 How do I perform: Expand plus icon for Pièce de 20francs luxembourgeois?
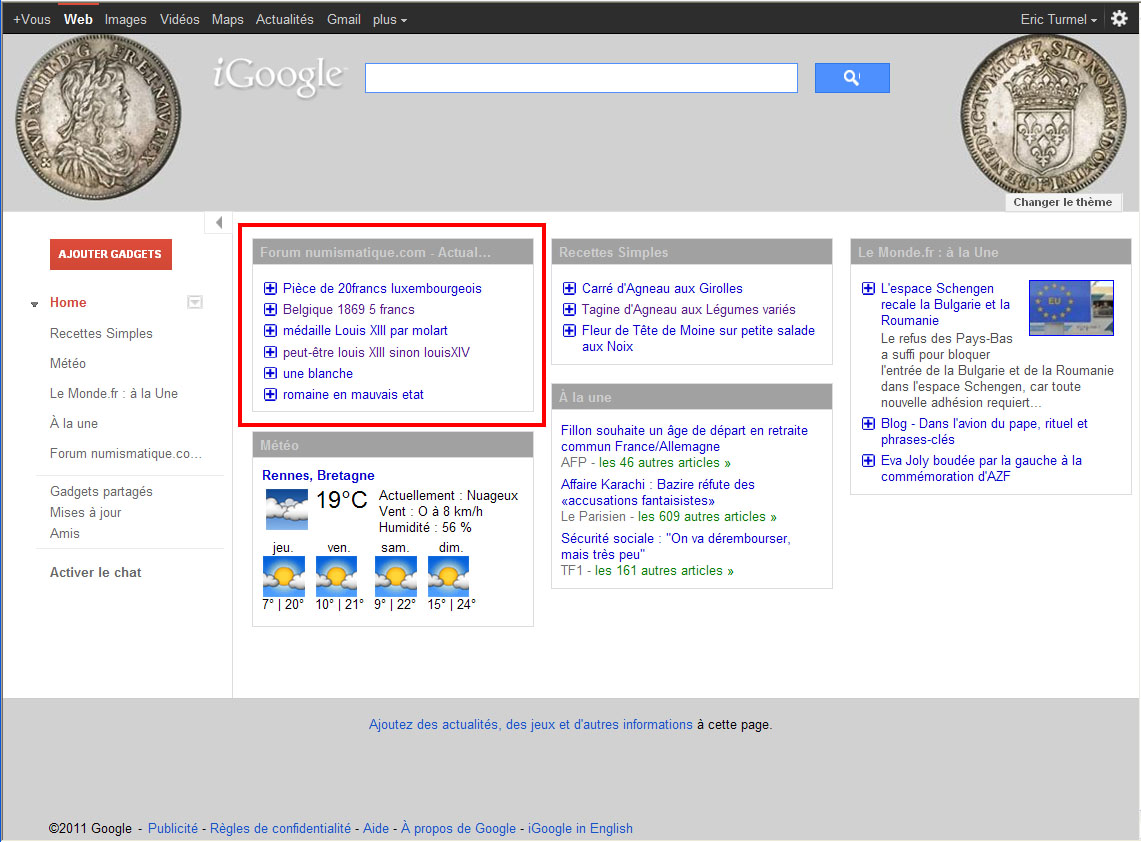270,288
